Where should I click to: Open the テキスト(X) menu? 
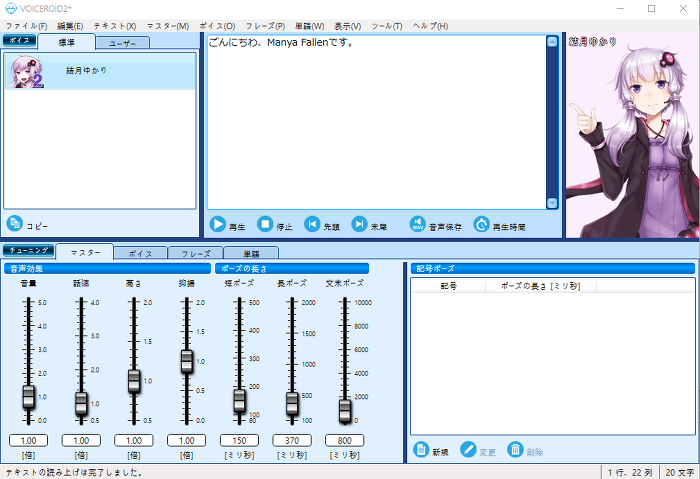click(x=115, y=26)
